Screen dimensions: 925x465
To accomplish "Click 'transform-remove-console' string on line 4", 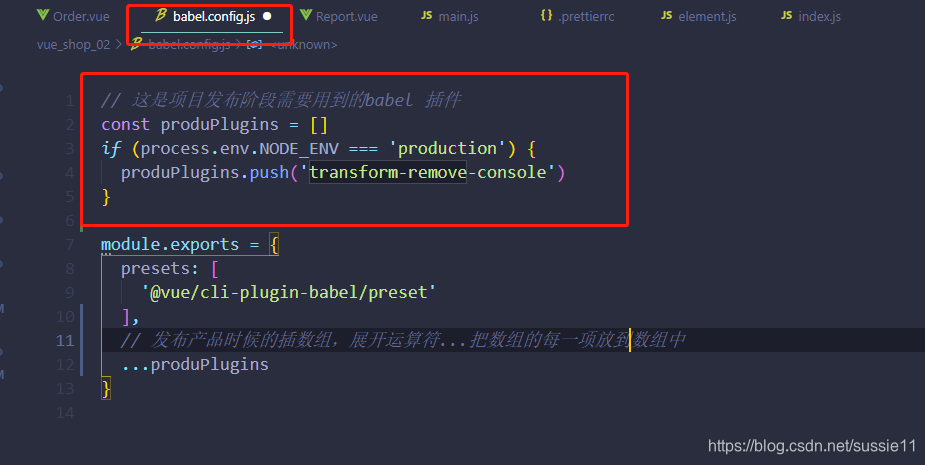I will [x=428, y=173].
